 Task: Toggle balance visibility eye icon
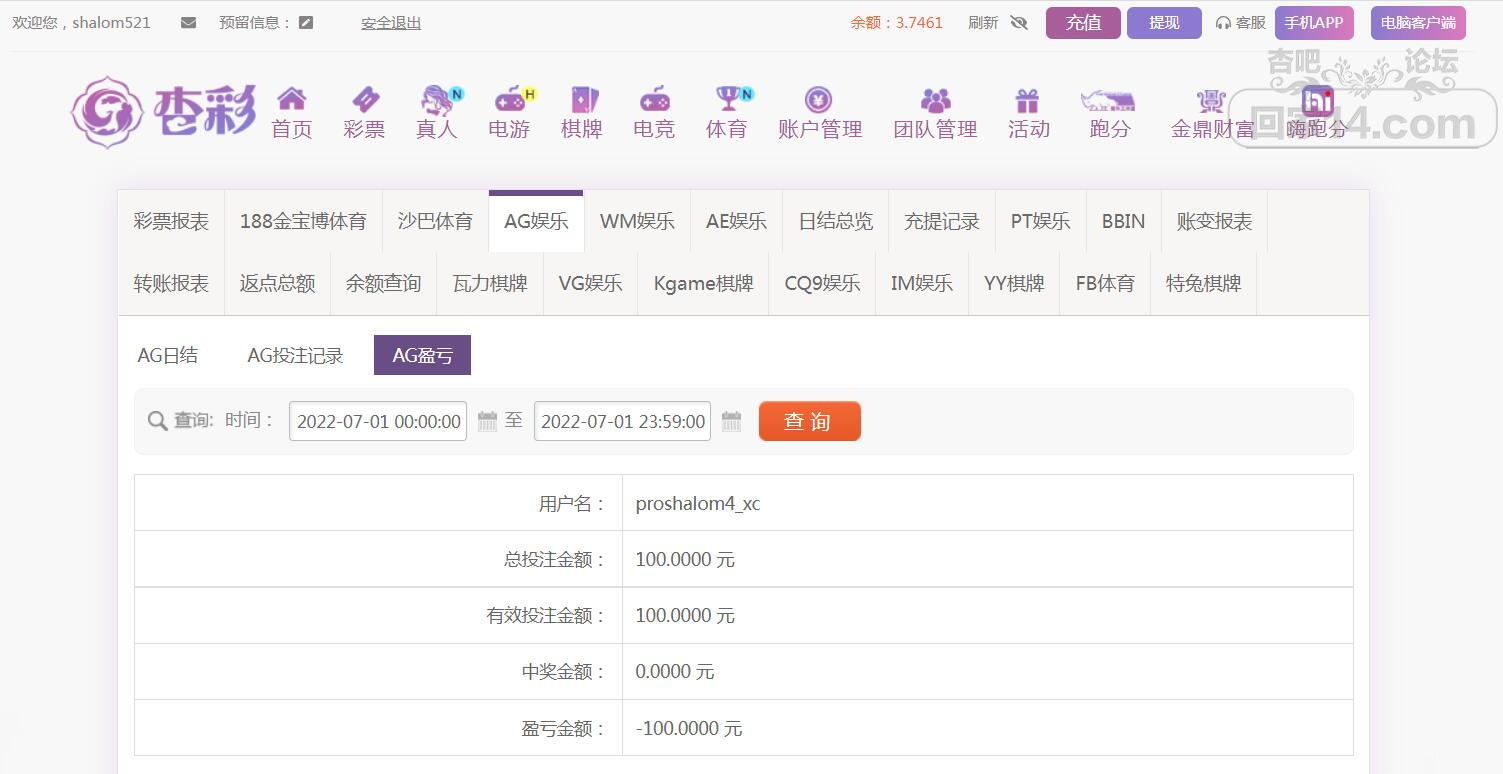coord(1019,23)
